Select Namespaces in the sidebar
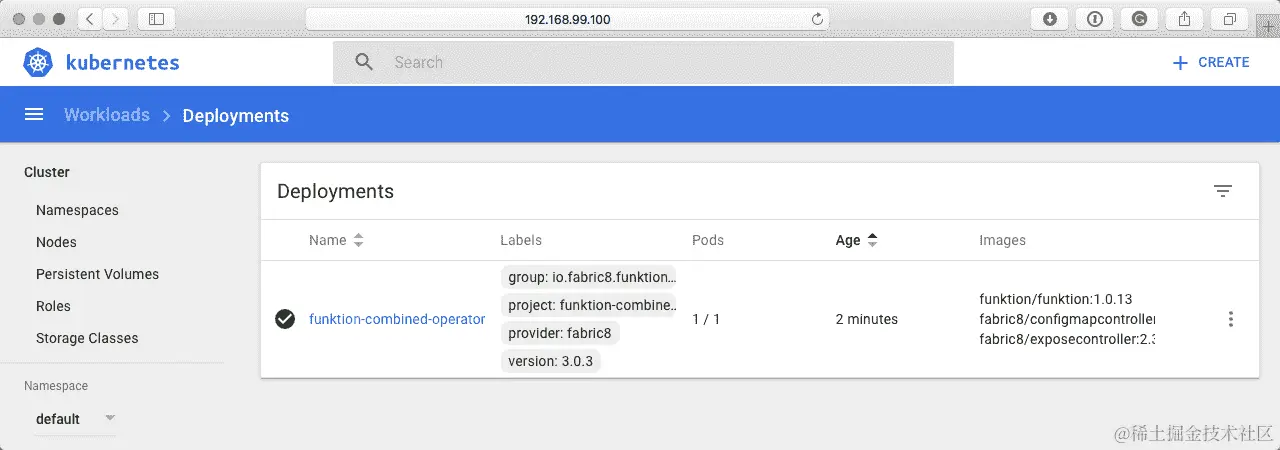The height and width of the screenshot is (450, 1280). tap(77, 210)
